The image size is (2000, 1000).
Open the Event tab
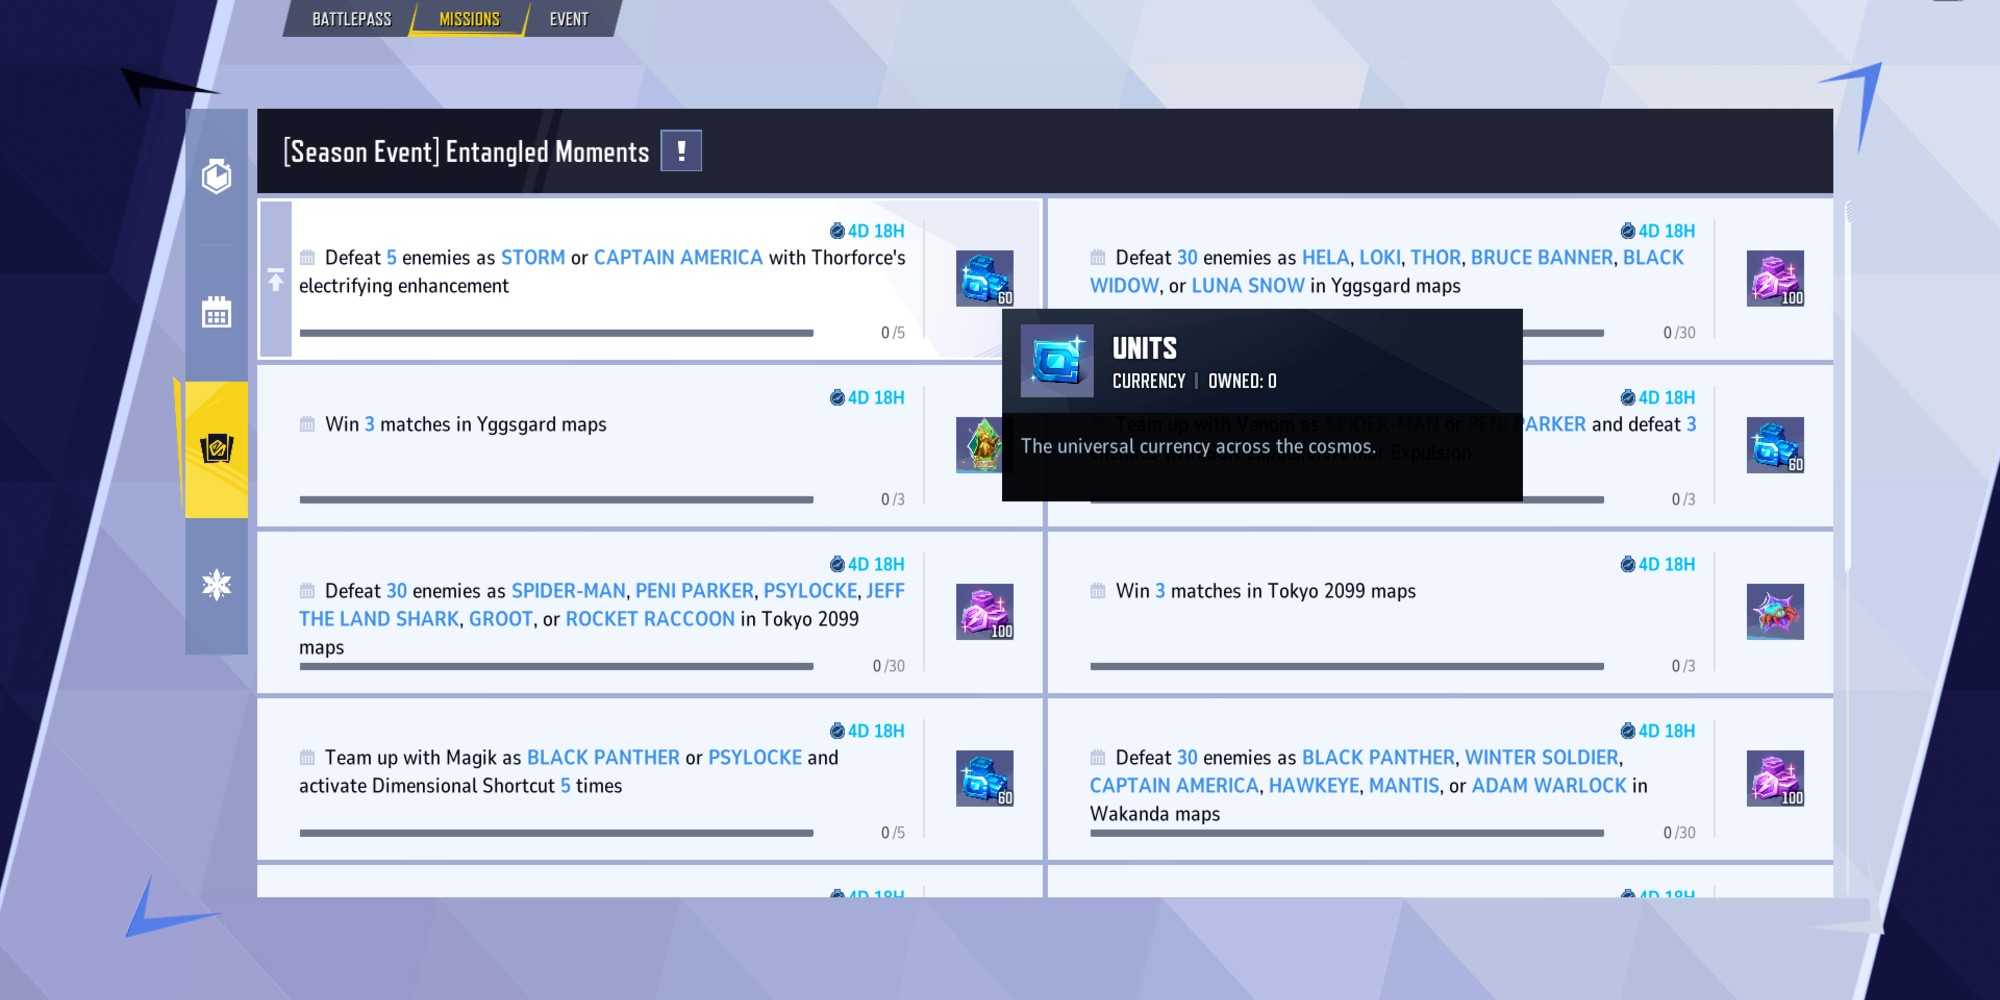[x=569, y=19]
